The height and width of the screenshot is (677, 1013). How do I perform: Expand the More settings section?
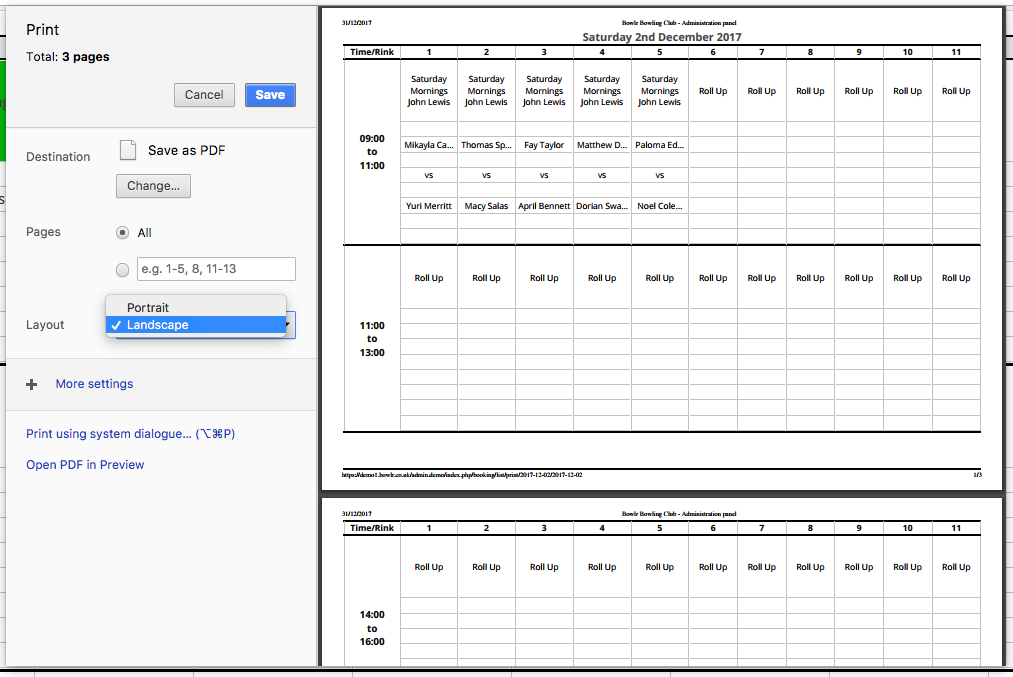93,384
